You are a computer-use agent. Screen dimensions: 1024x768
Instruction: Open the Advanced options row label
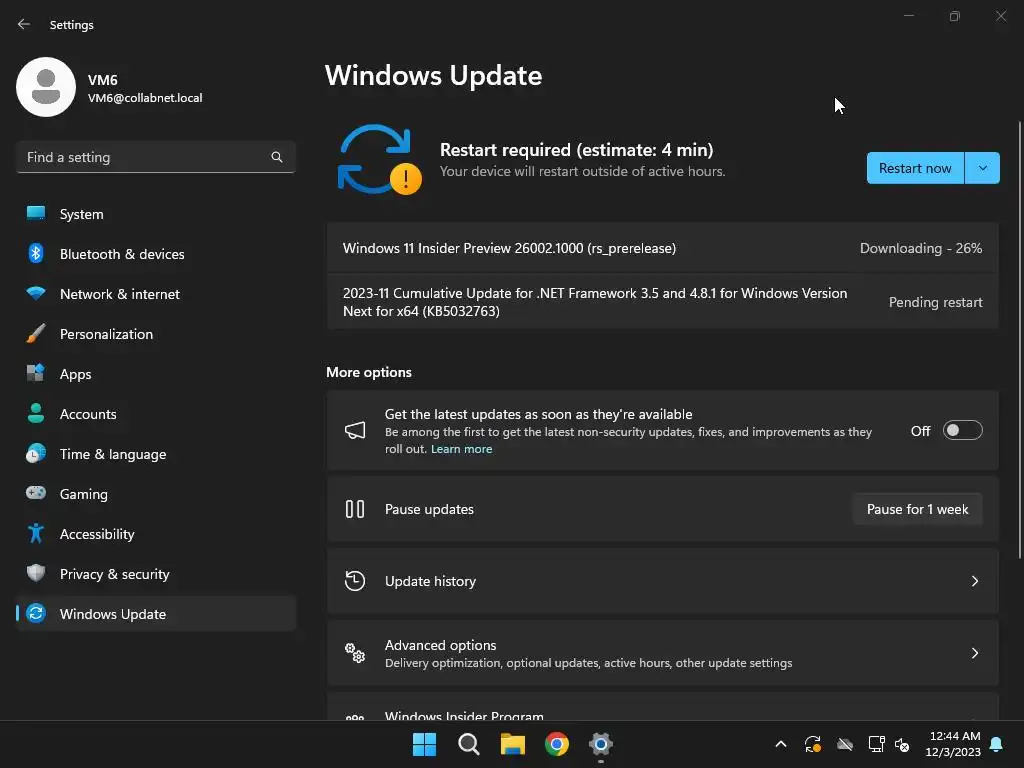coord(440,645)
